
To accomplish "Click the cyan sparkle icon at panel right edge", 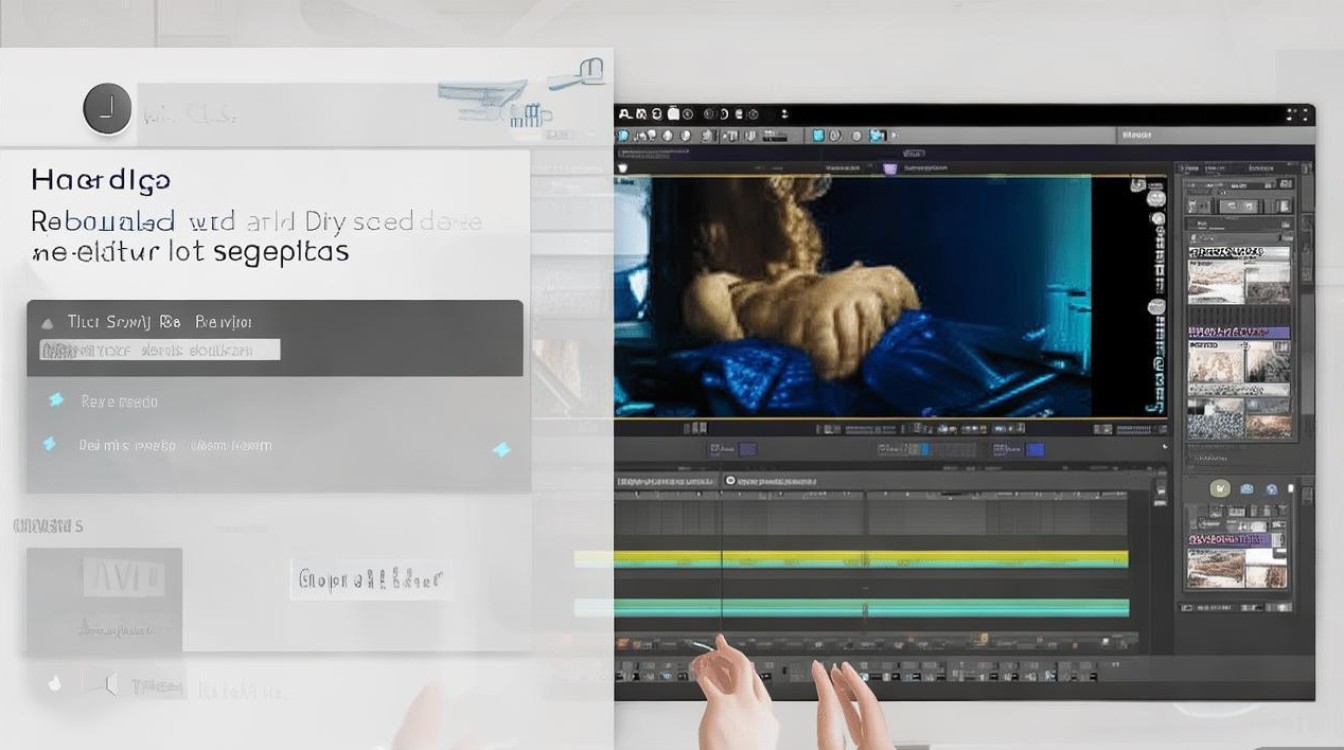I will coord(502,450).
